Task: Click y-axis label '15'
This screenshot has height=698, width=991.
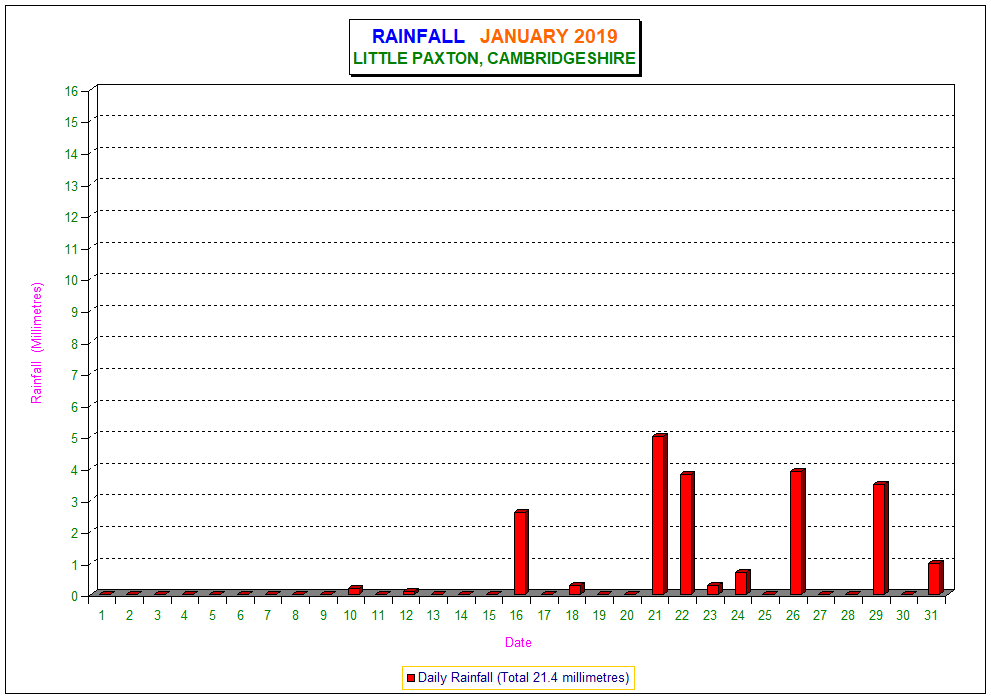Action: [71, 122]
